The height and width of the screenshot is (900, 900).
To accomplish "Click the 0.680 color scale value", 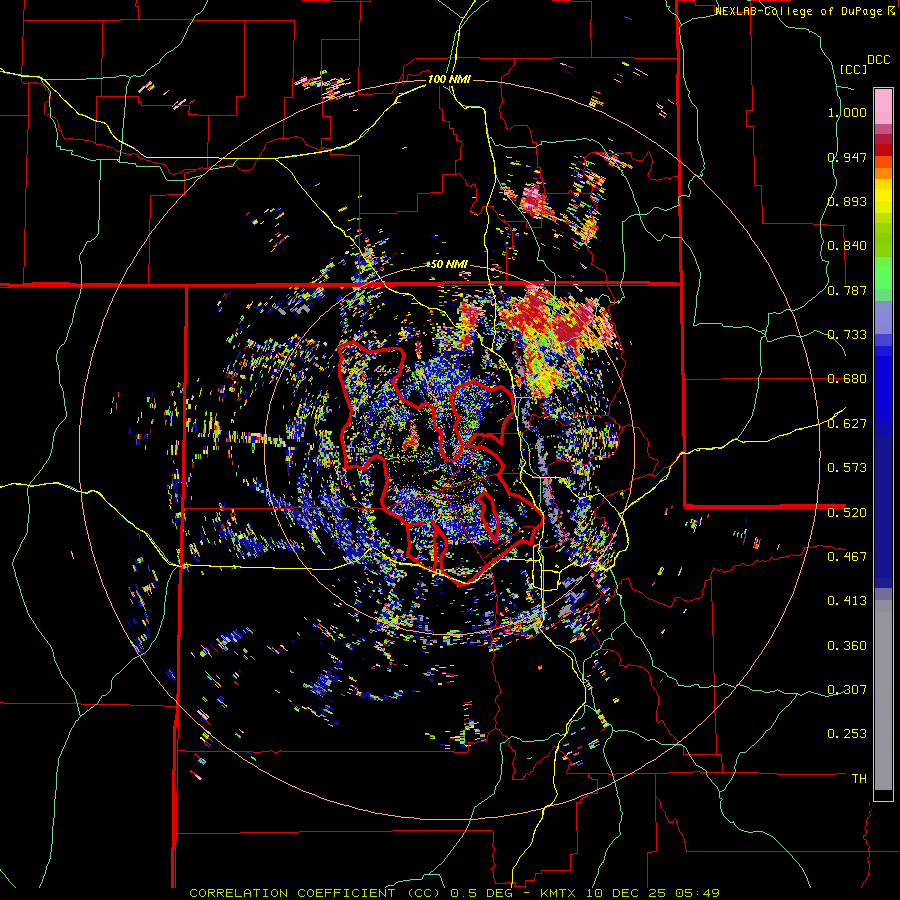I will click(847, 379).
